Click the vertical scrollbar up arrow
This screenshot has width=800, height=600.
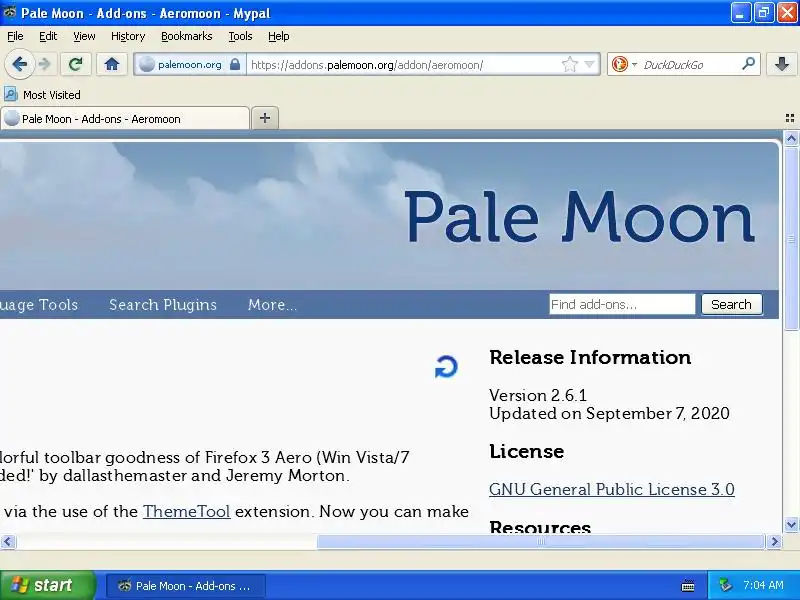(x=791, y=138)
